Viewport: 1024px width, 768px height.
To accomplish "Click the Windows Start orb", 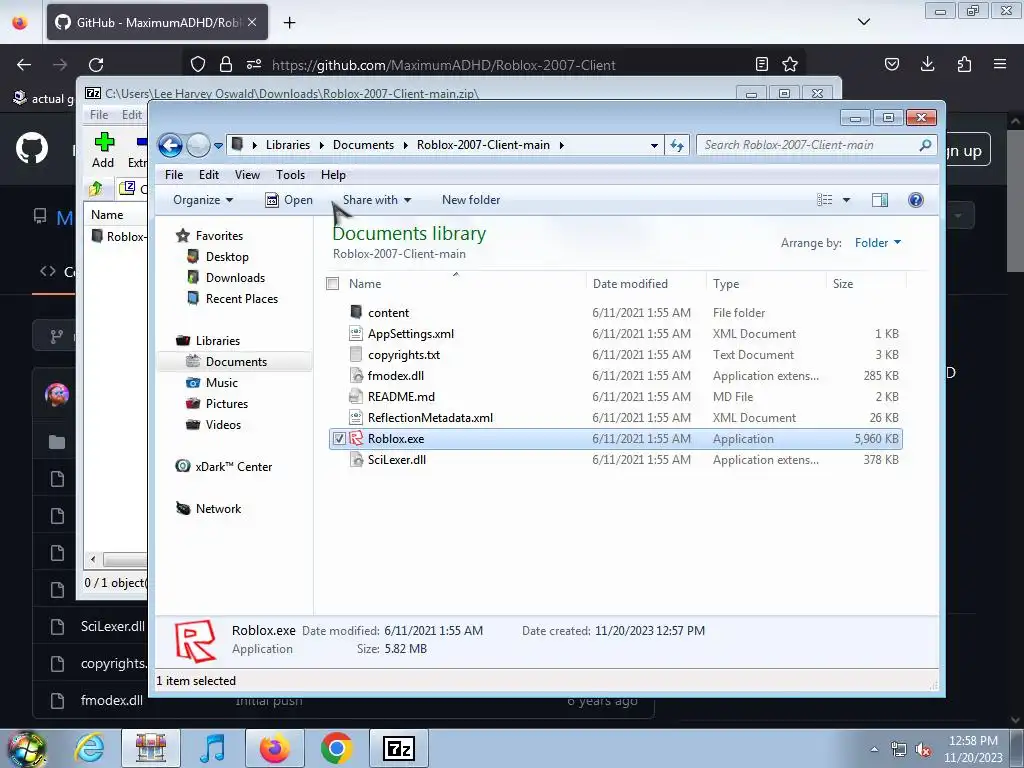I will [27, 749].
